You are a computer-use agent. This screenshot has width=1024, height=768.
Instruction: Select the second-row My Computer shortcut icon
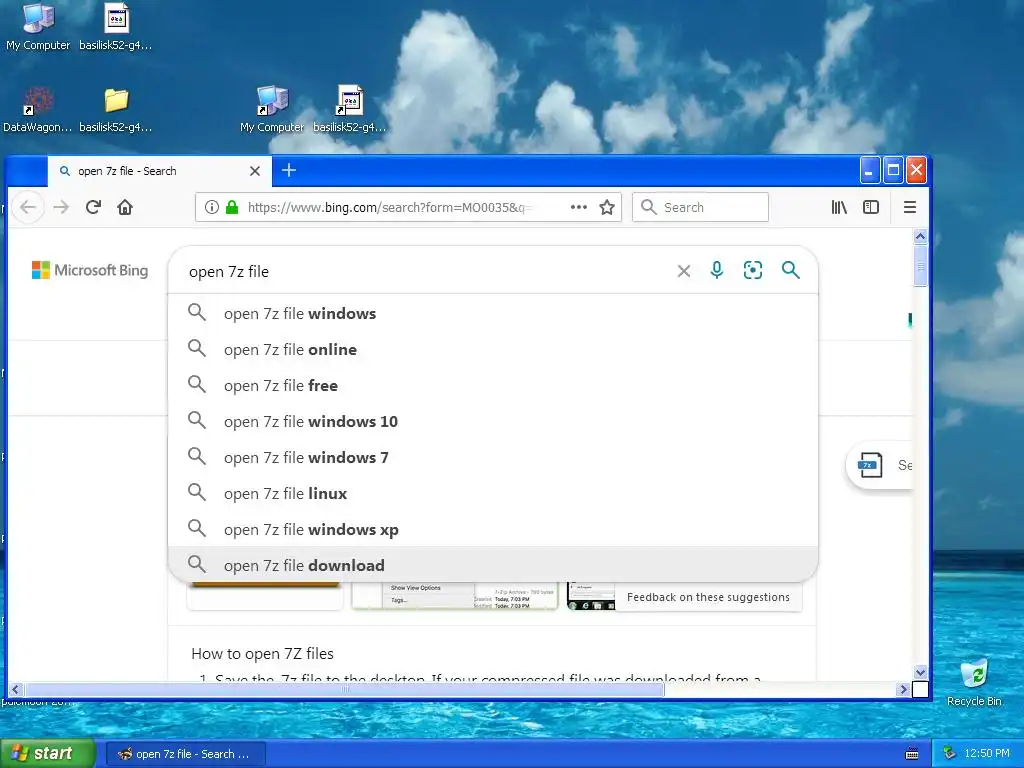click(x=272, y=110)
